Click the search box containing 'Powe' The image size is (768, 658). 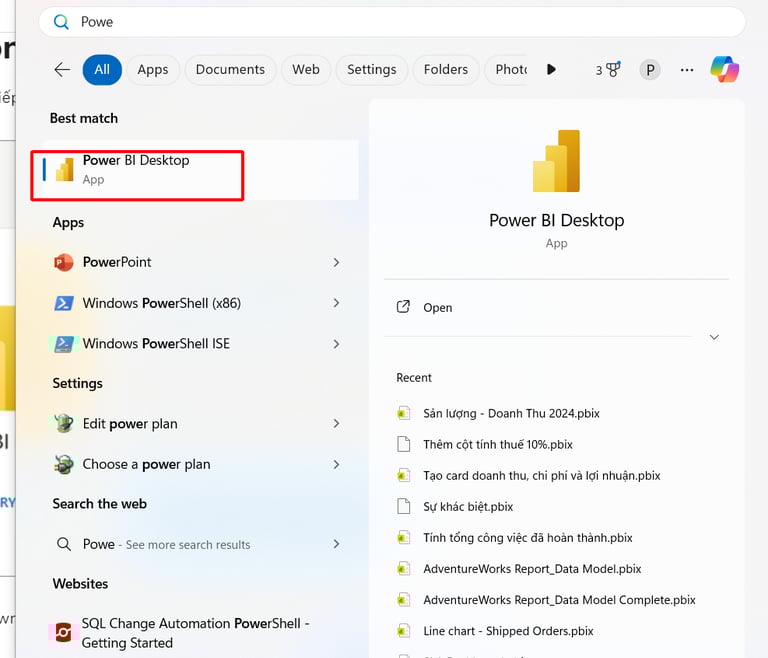392,22
